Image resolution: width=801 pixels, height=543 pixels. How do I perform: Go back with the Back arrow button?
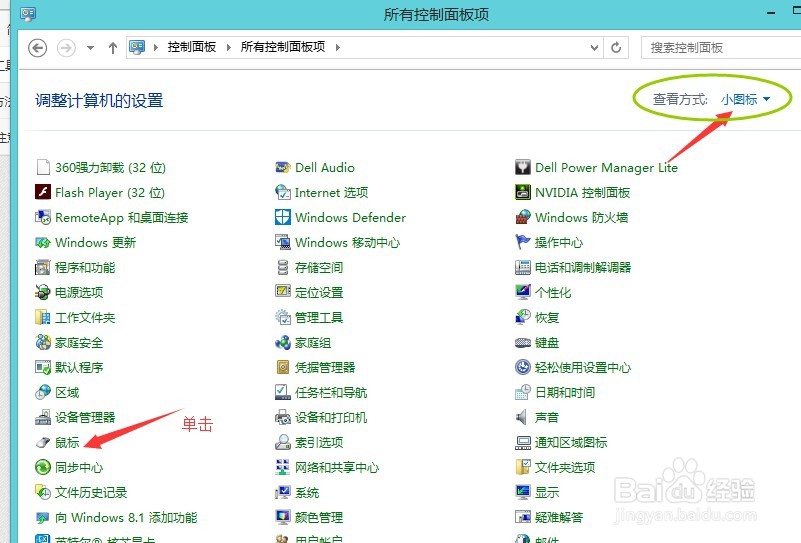pos(37,48)
